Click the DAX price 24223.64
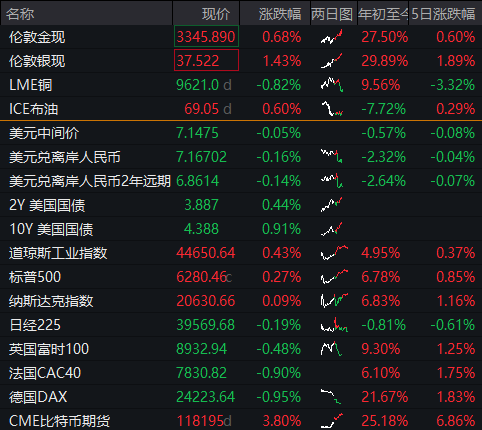The height and width of the screenshot is (430, 482). [x=206, y=397]
